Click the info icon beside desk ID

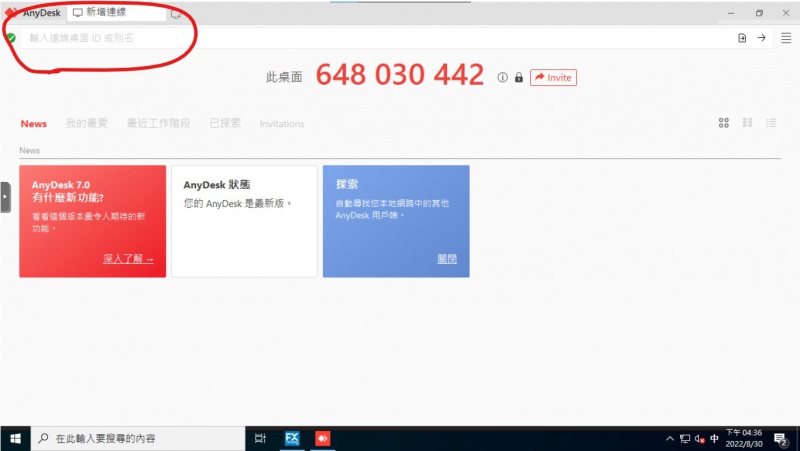coord(503,77)
